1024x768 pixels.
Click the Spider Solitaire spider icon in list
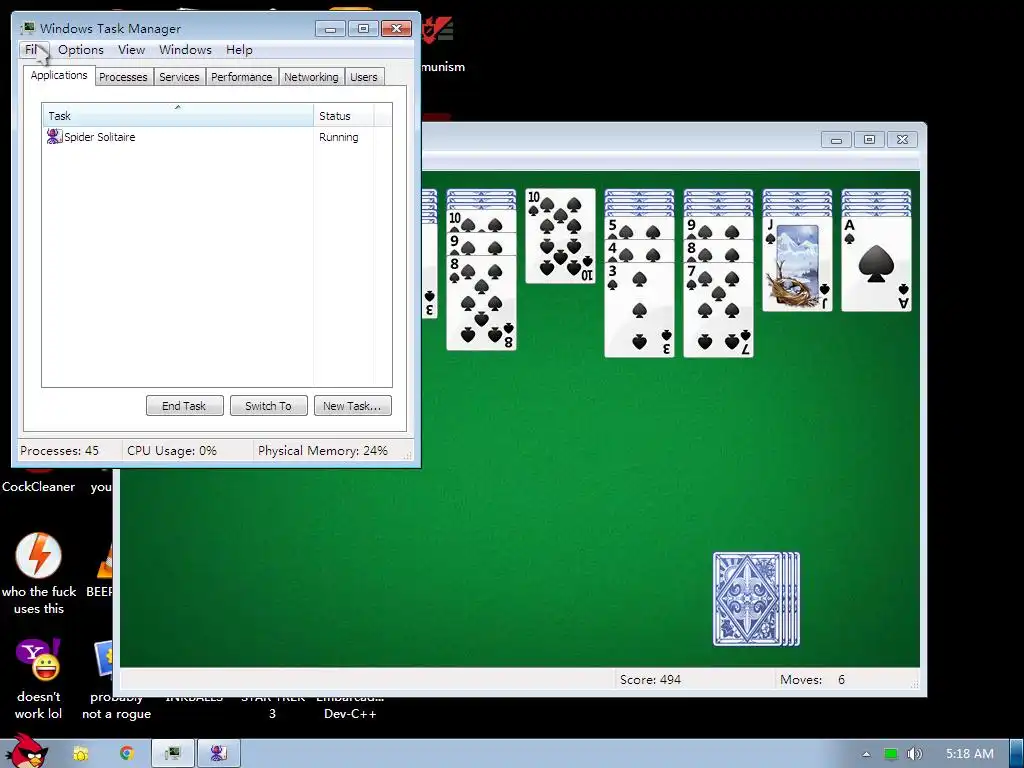54,136
